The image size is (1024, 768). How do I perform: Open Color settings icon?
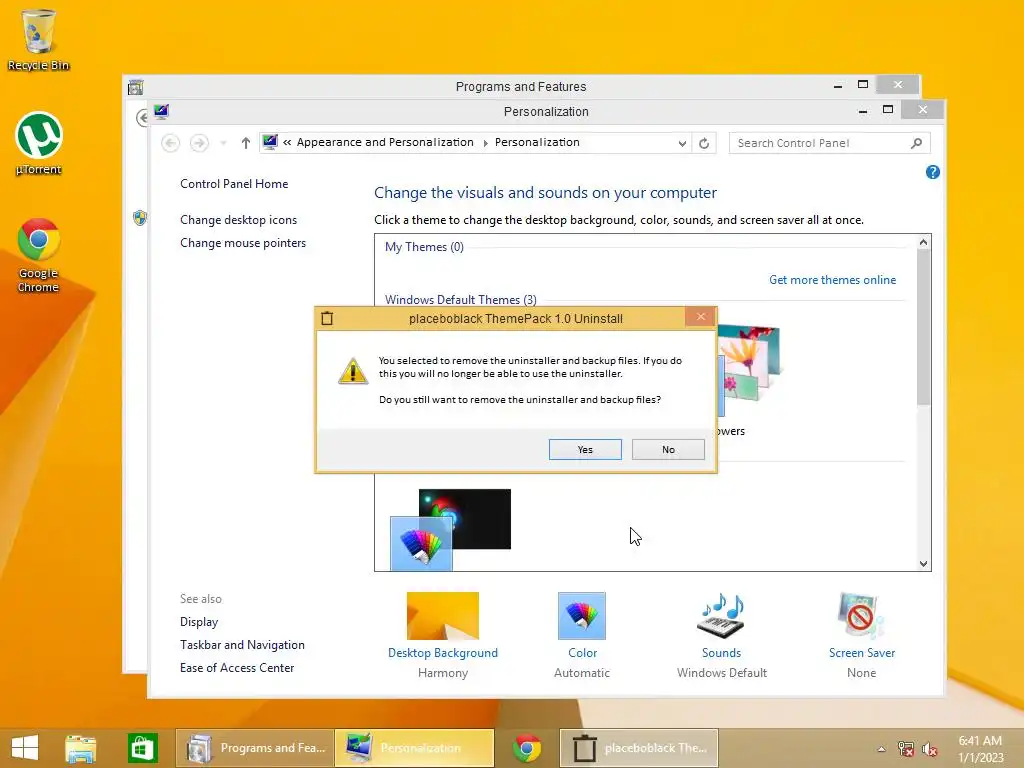(x=582, y=616)
